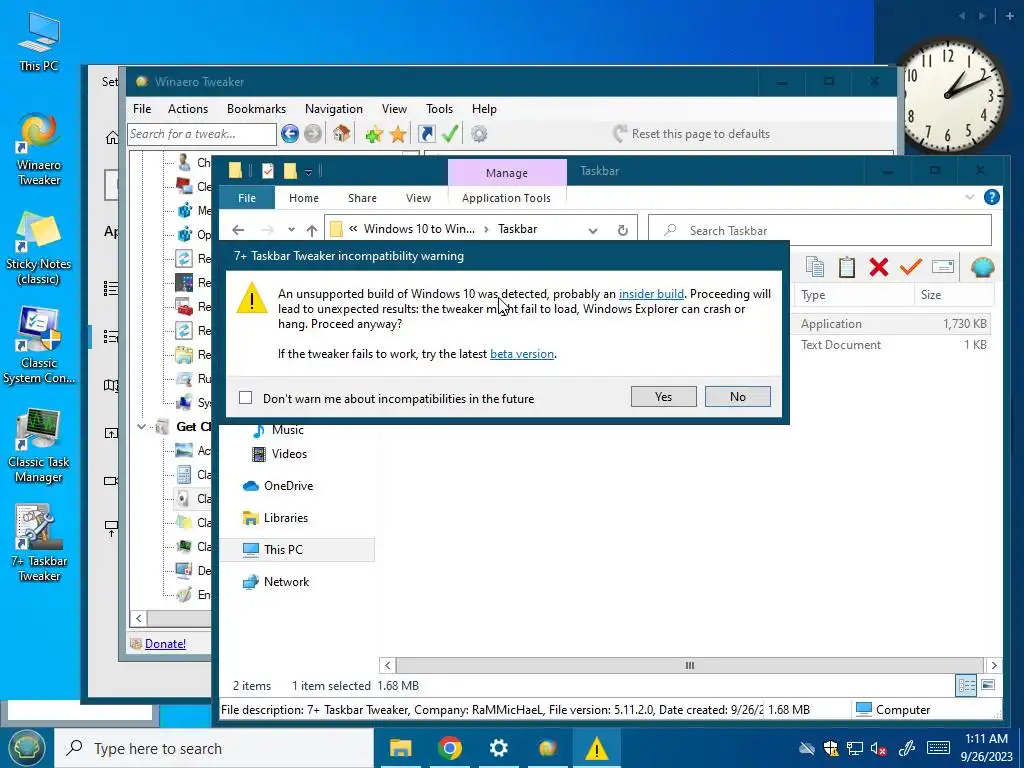
Task: Click the Windows taskbar search box
Action: point(214,748)
